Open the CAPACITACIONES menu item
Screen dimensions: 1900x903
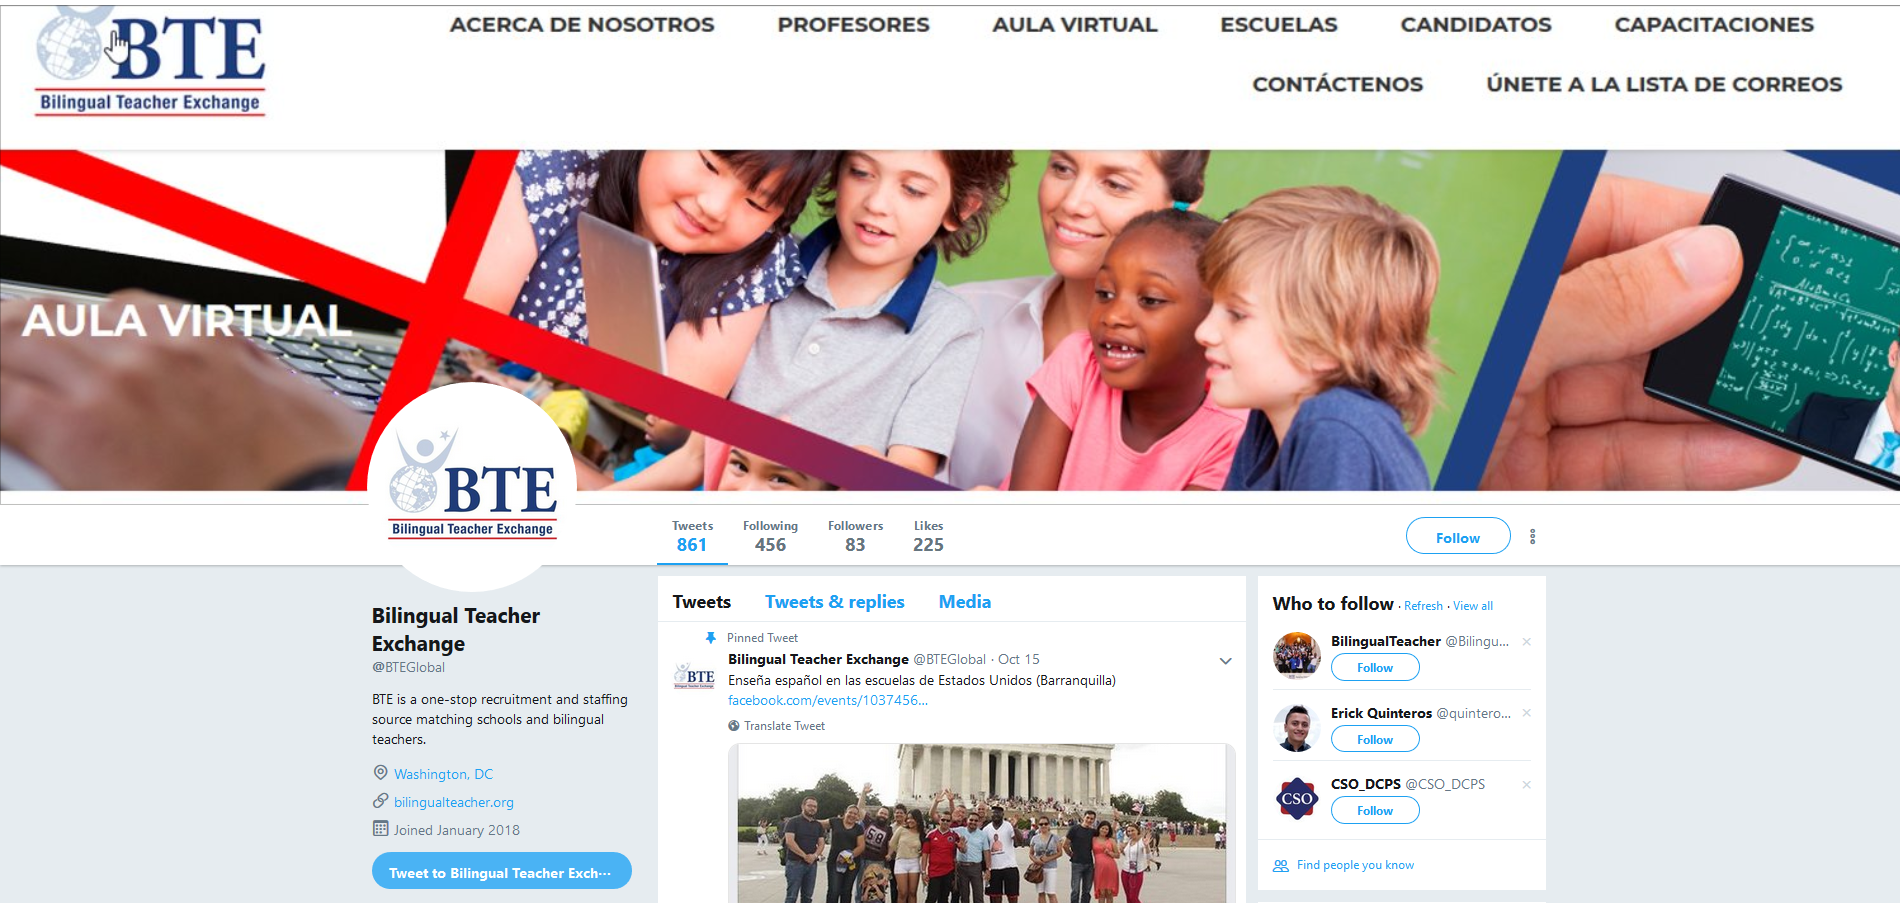pos(1714,25)
